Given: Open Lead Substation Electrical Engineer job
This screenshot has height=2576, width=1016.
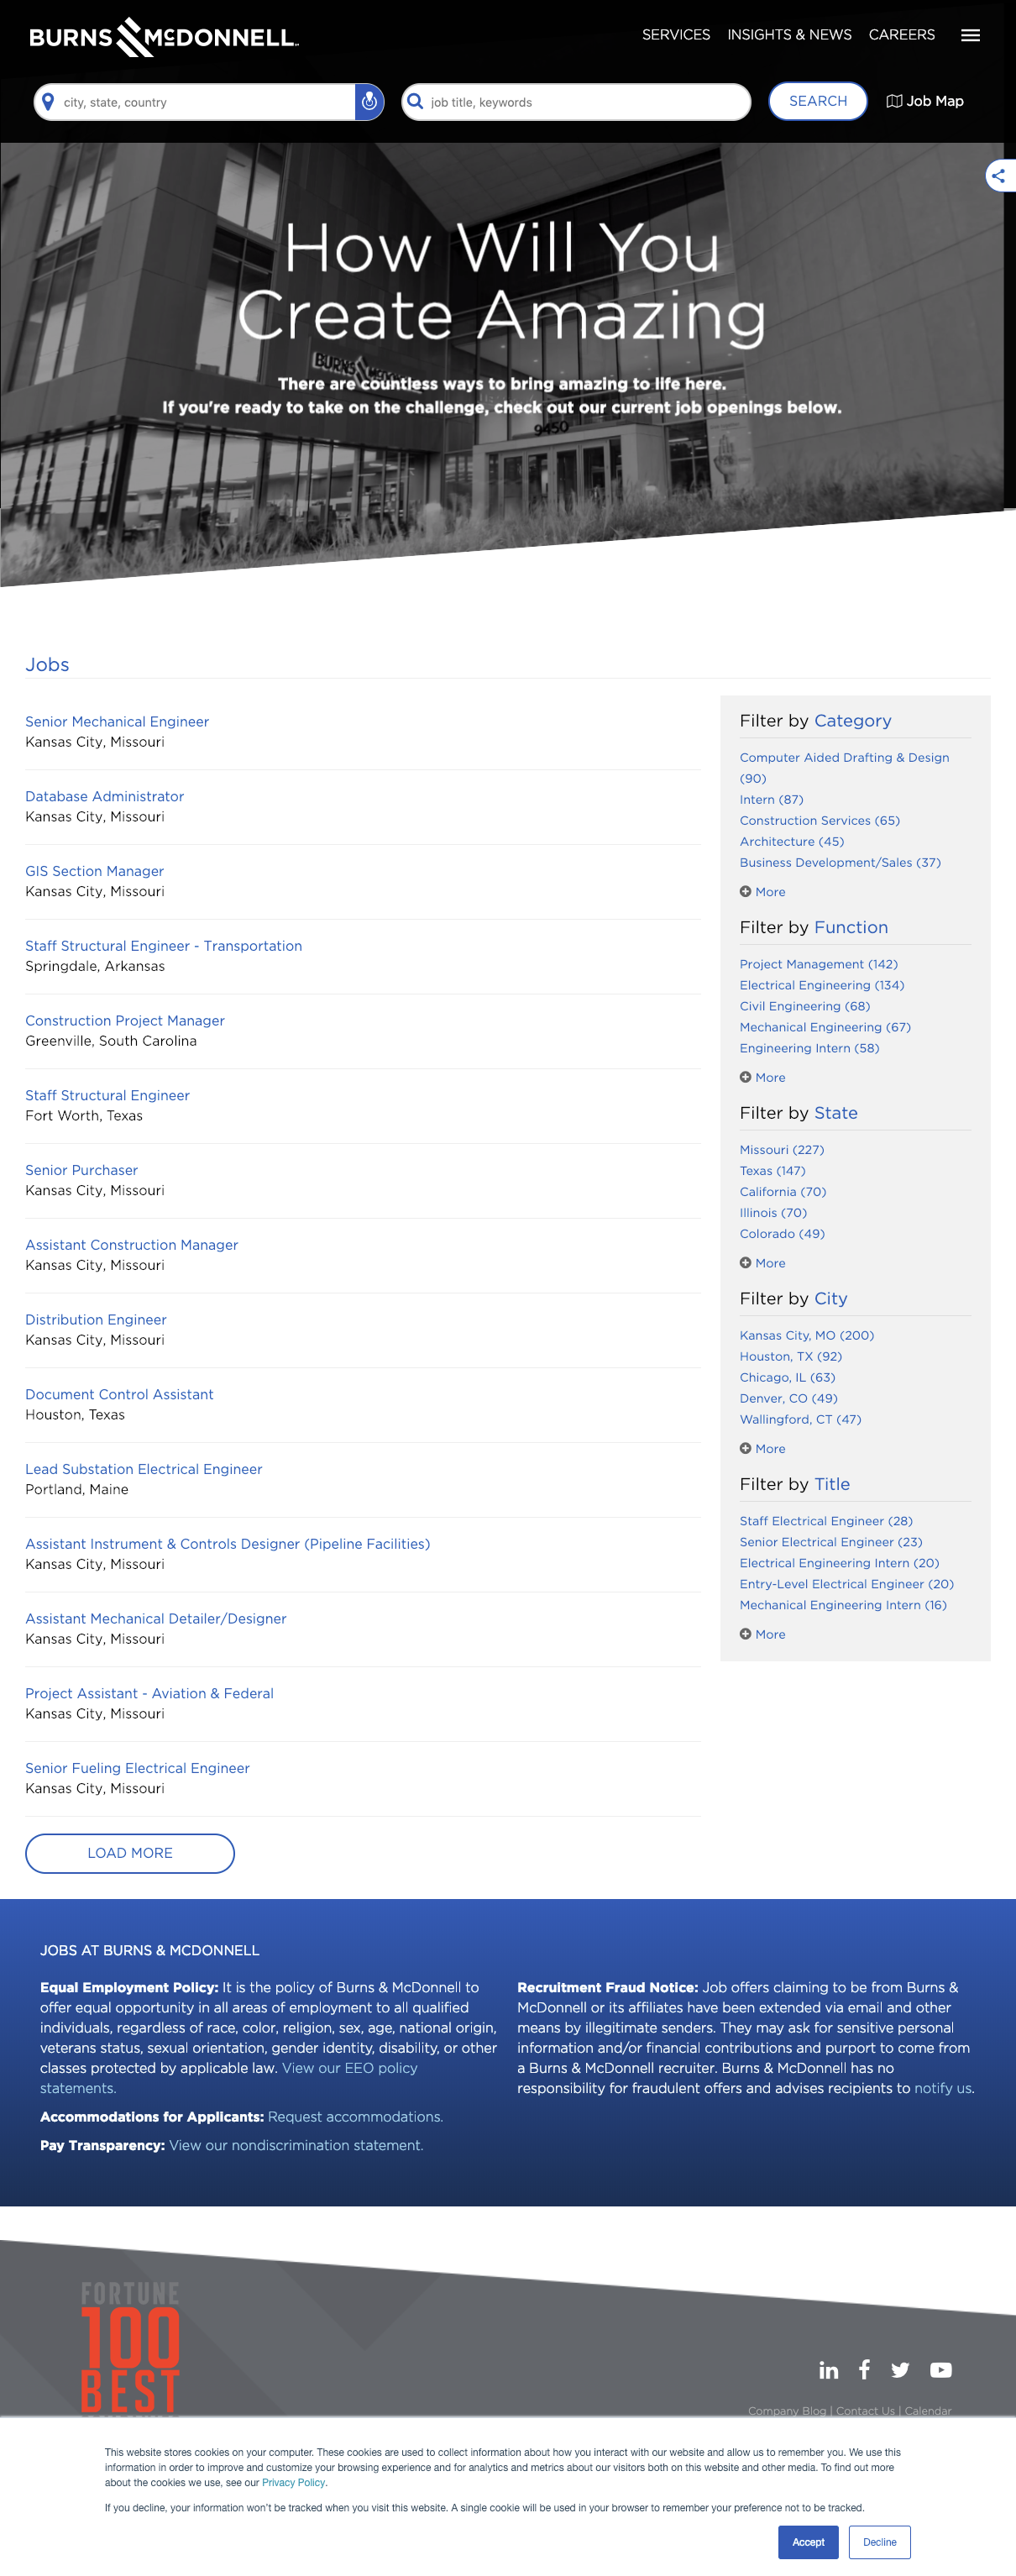Looking at the screenshot, I should [x=144, y=1470].
